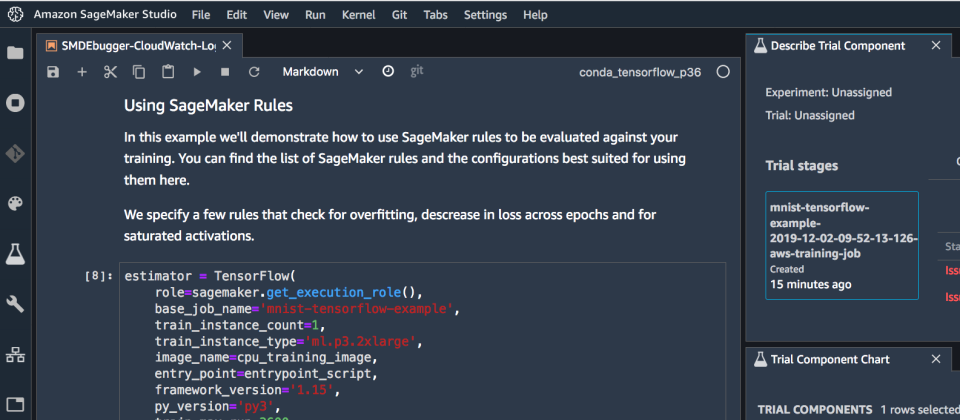Open Running Terminals and Kernels sidebar icon

click(x=15, y=103)
